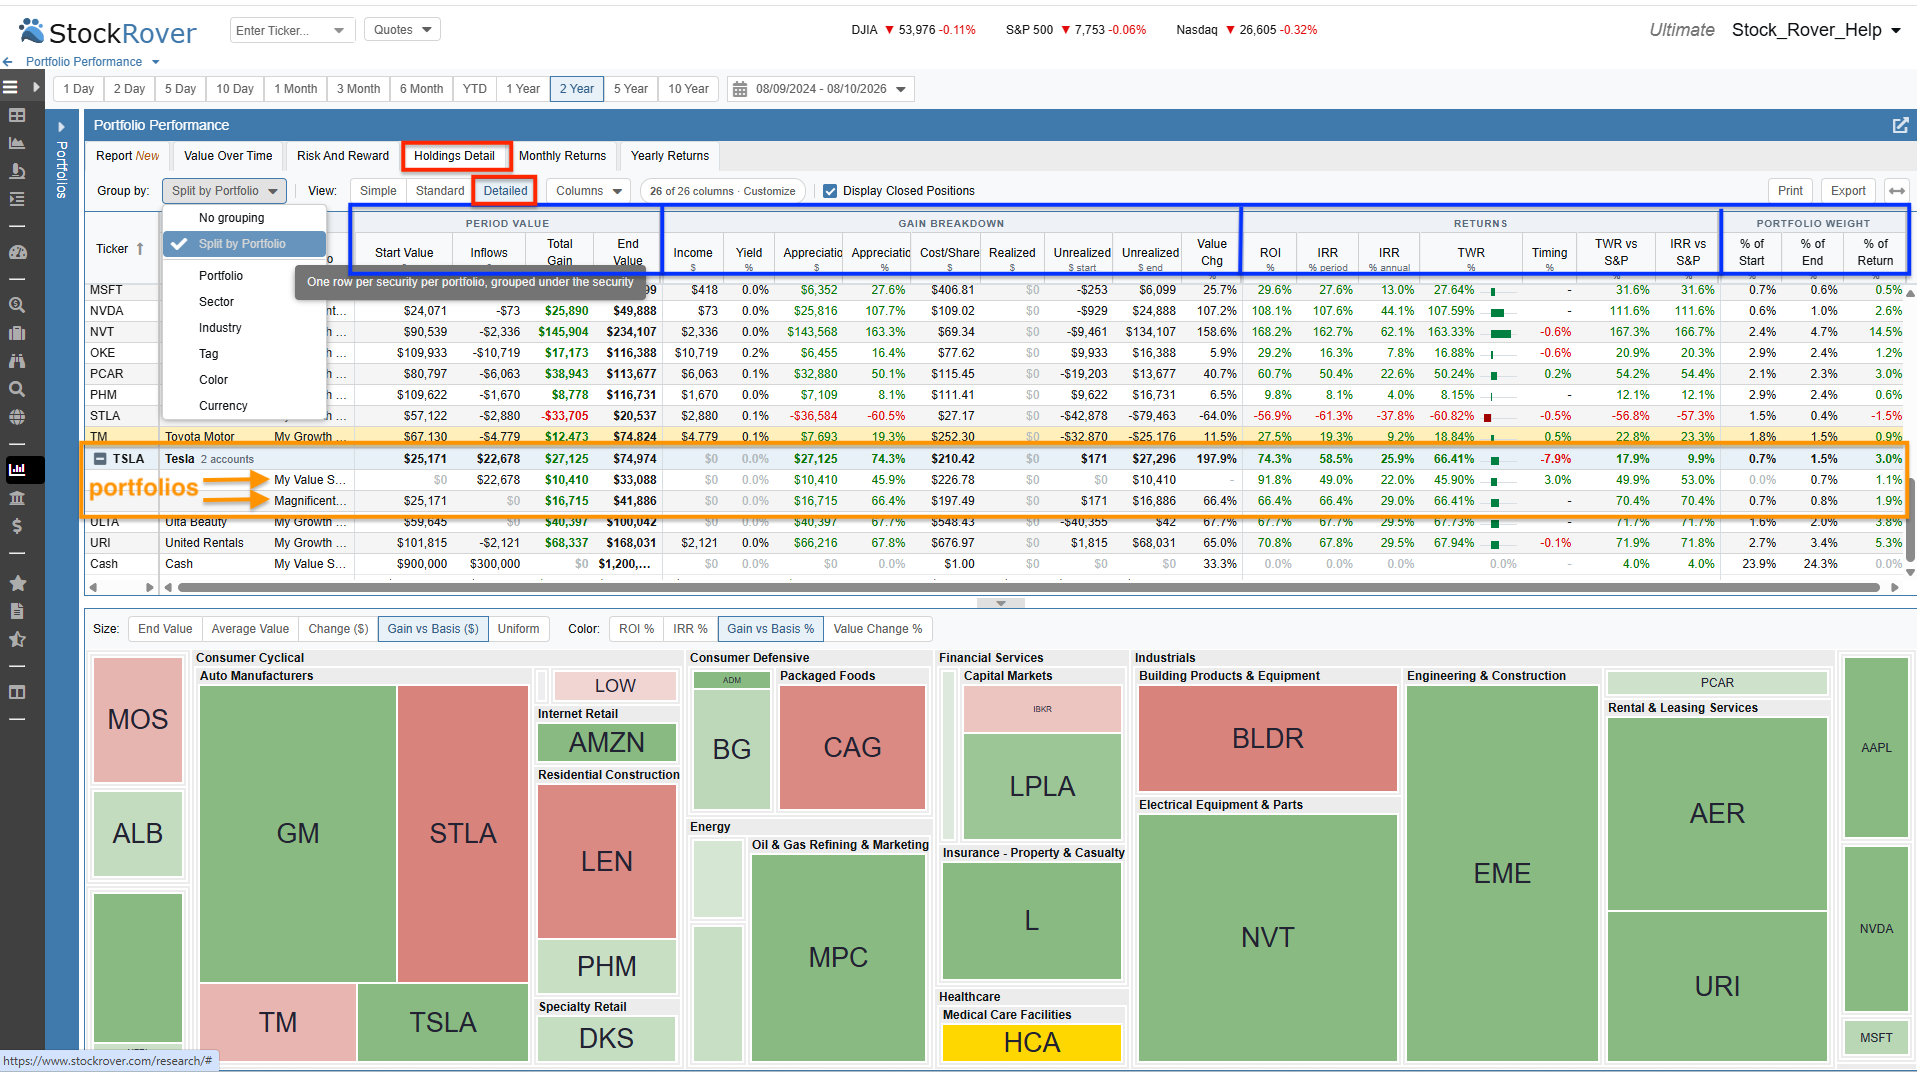Viewport: 1917px width, 1072px height.
Task: Collapse the table pane using divider arrow
Action: coord(1000,603)
